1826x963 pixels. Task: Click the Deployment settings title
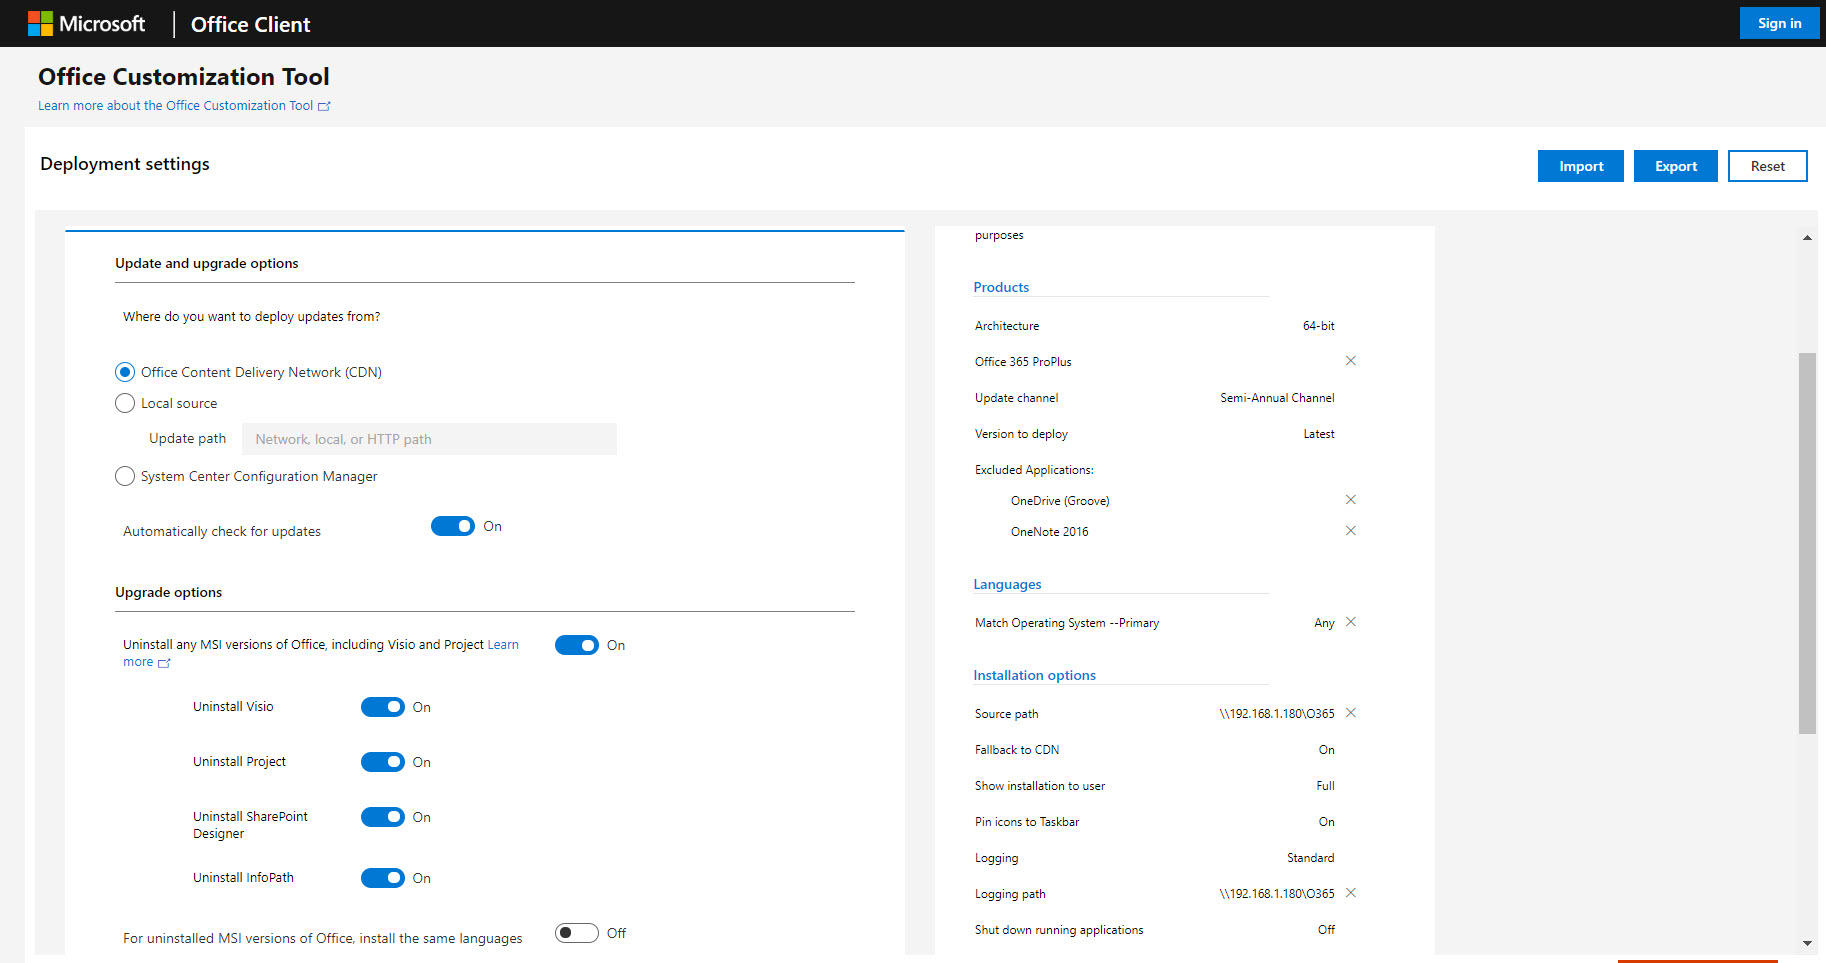[125, 164]
